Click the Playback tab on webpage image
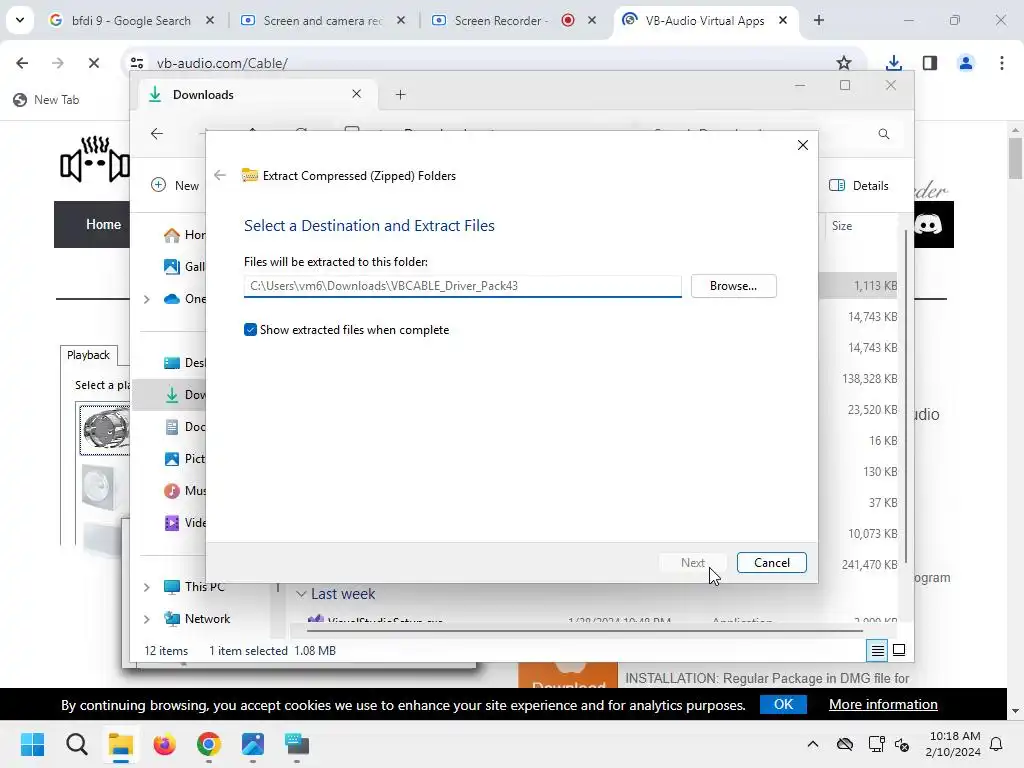Viewport: 1024px width, 768px height. coord(88,355)
